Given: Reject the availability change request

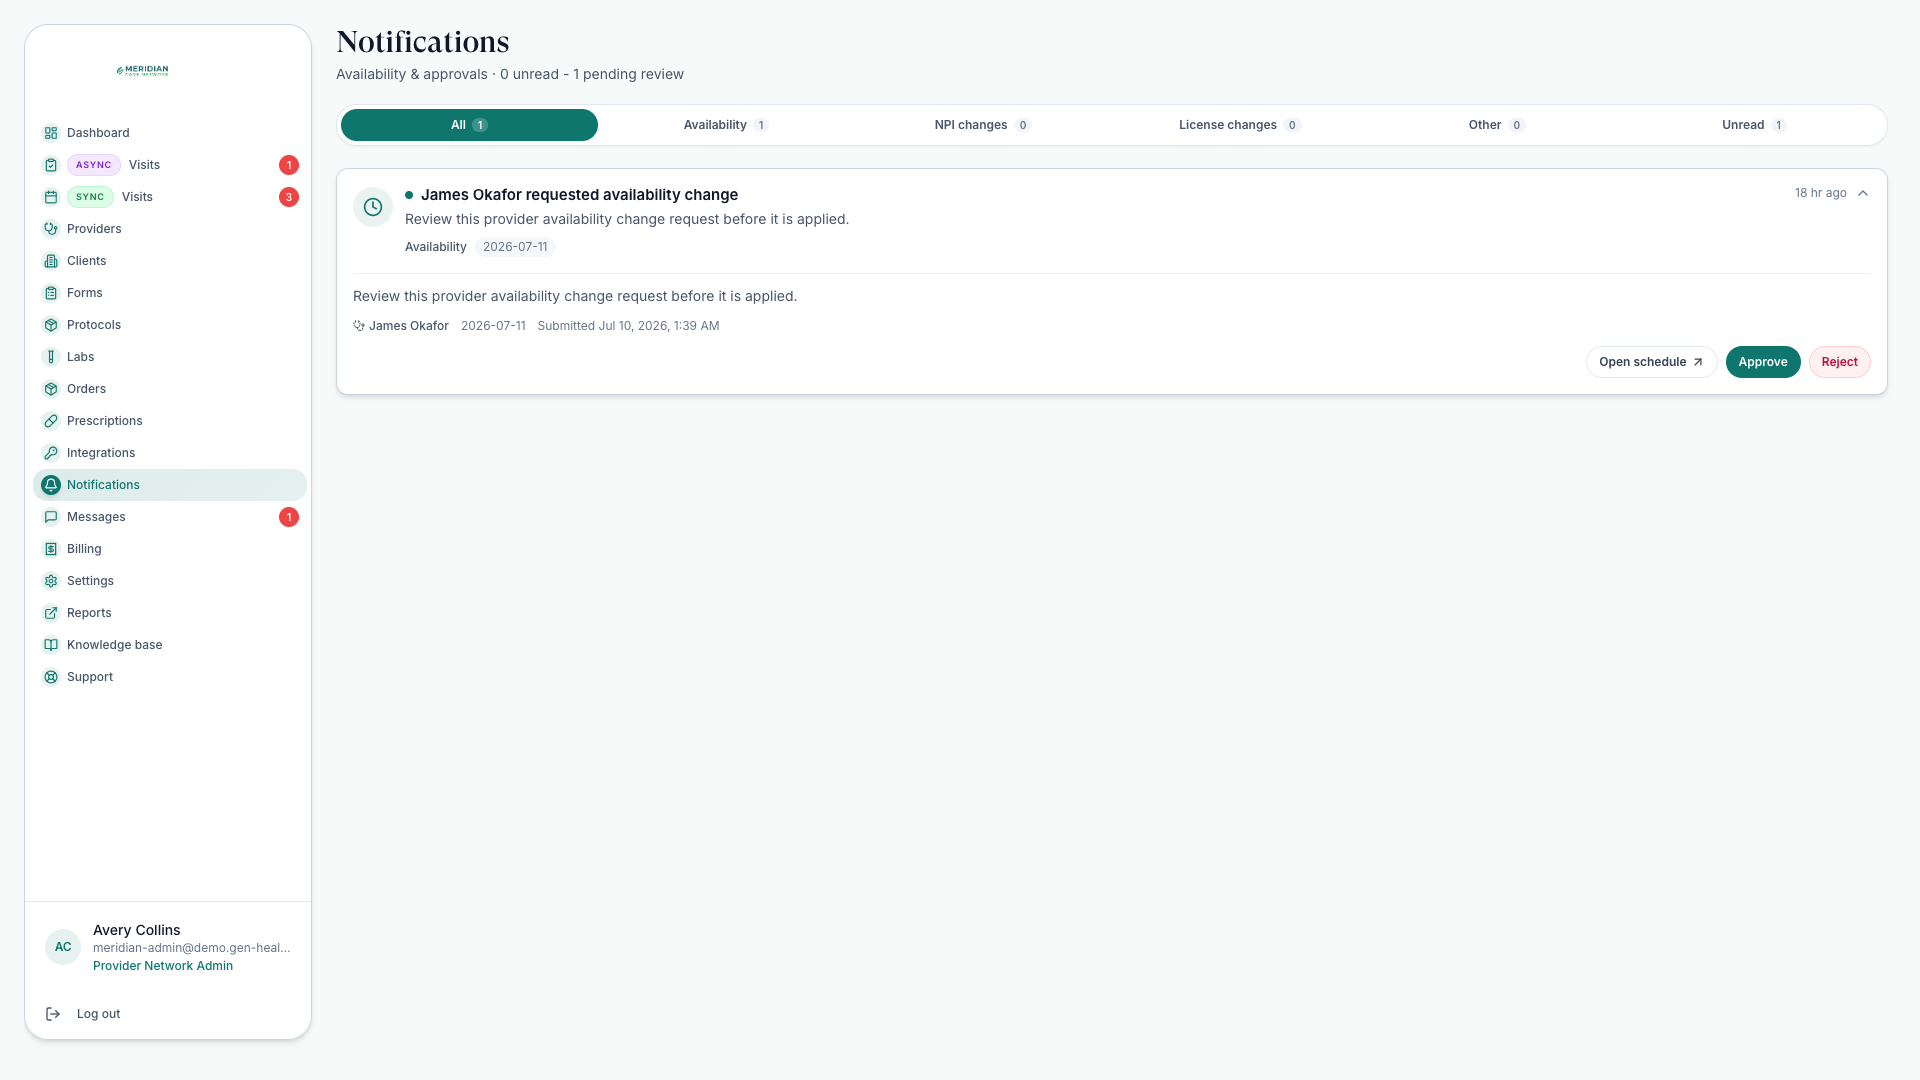Looking at the screenshot, I should point(1840,362).
